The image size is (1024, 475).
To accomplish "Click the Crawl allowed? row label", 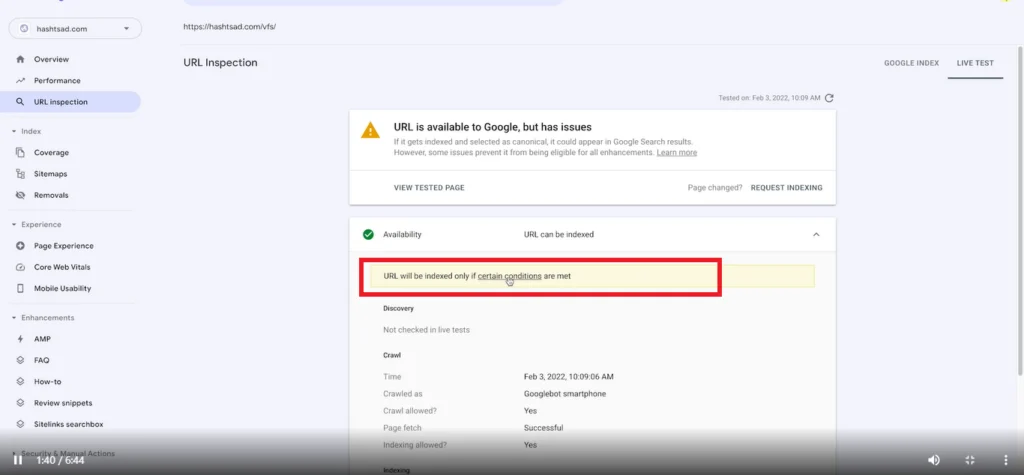I will [409, 411].
